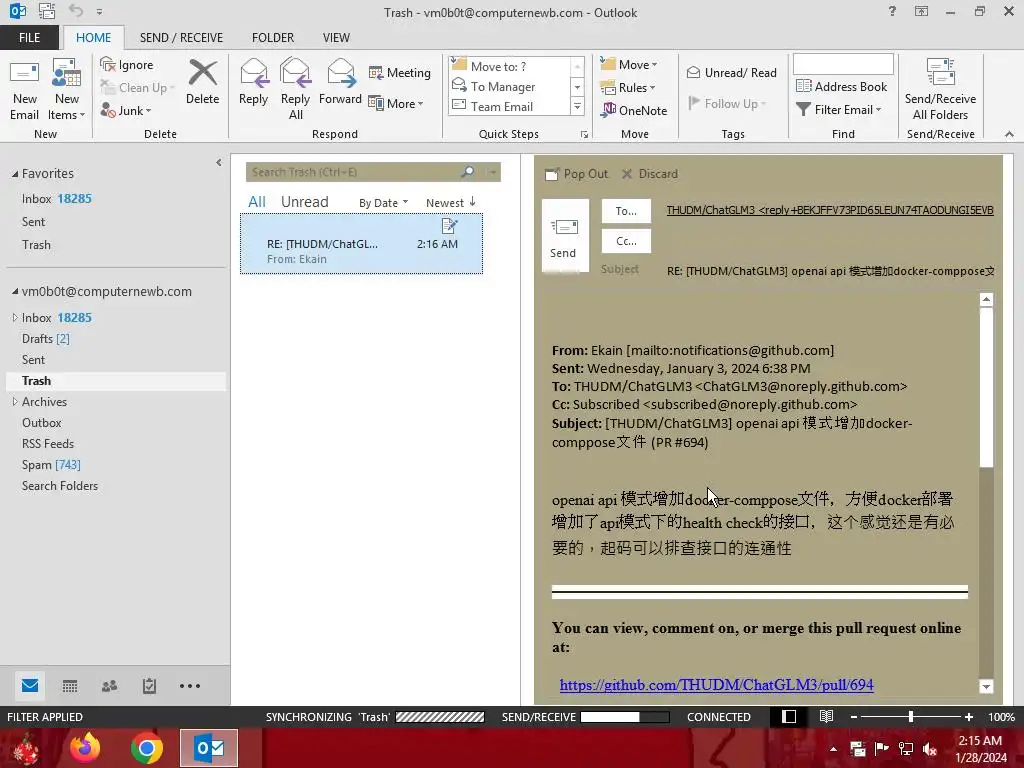Click the New Email icon
1024x768 pixels.
click(x=24, y=90)
